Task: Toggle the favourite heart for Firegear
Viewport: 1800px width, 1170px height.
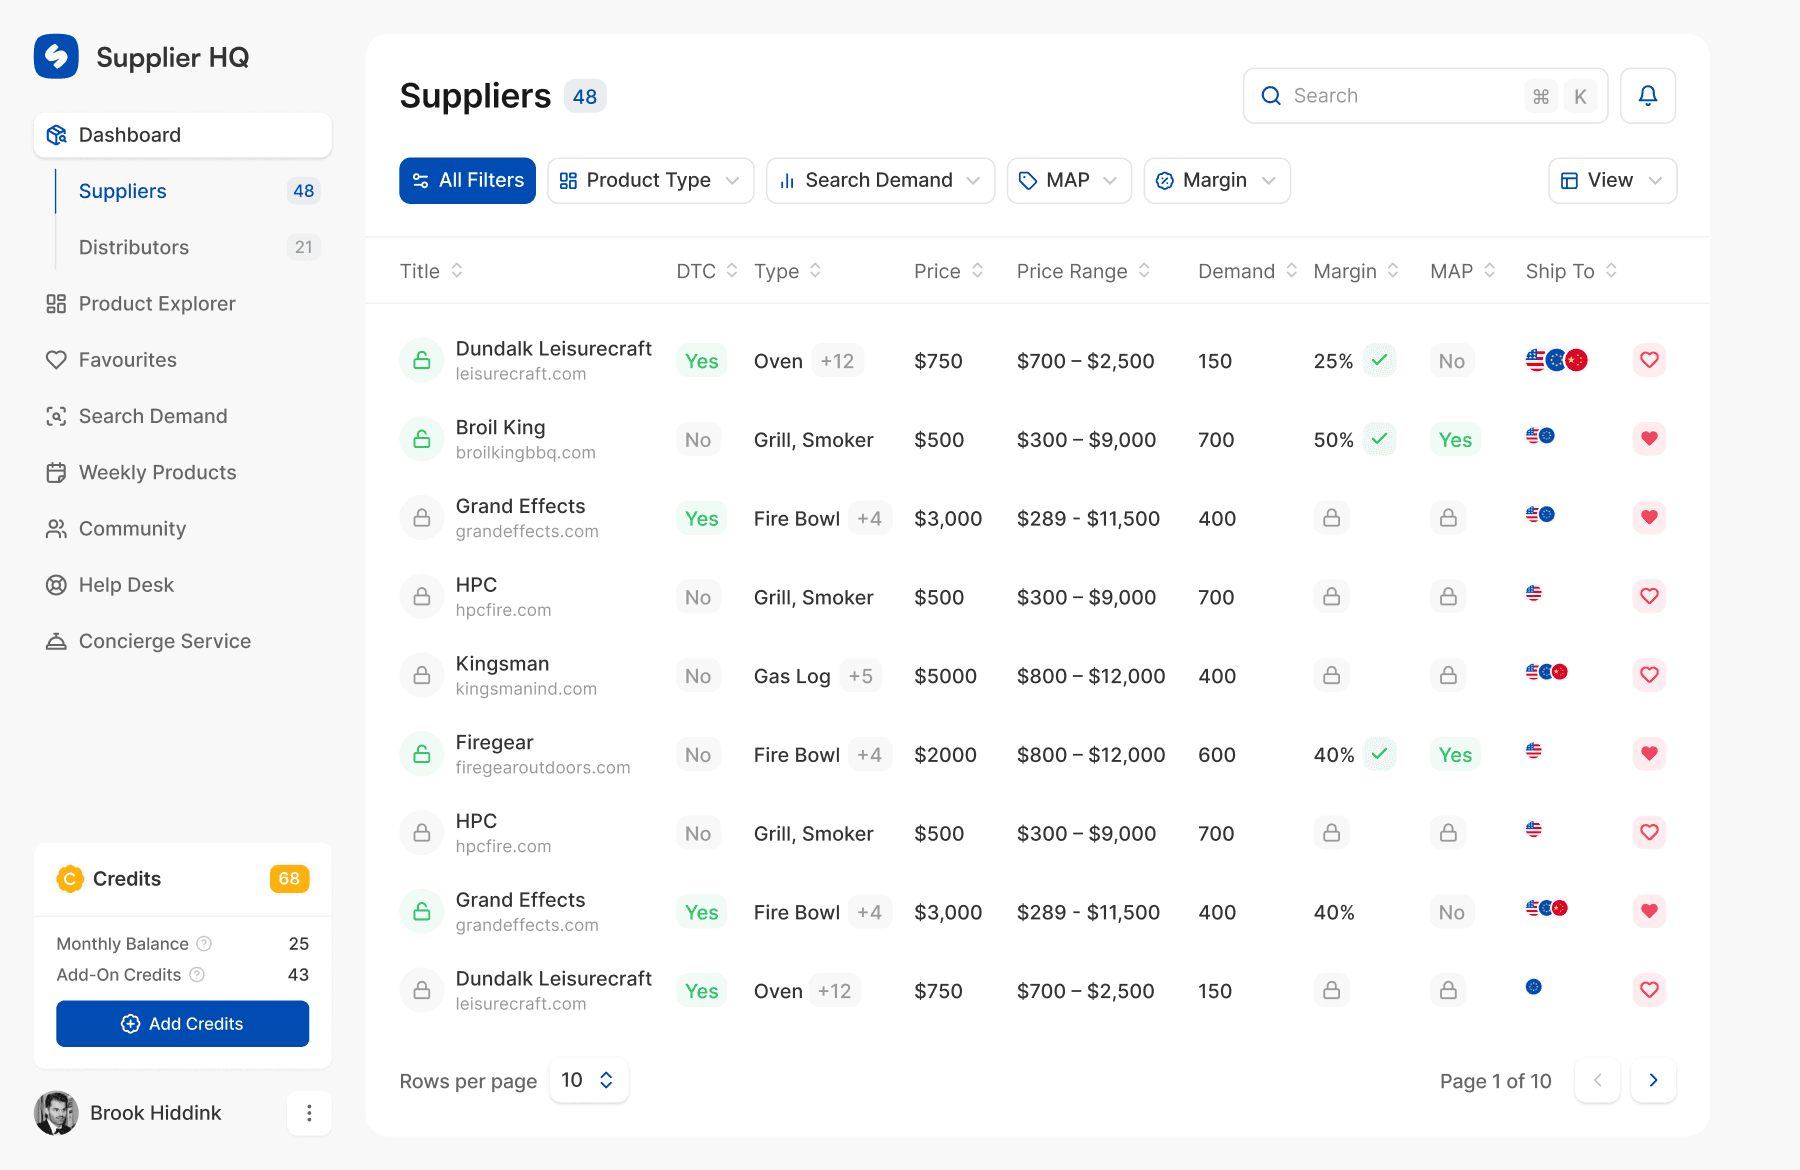Action: point(1649,753)
